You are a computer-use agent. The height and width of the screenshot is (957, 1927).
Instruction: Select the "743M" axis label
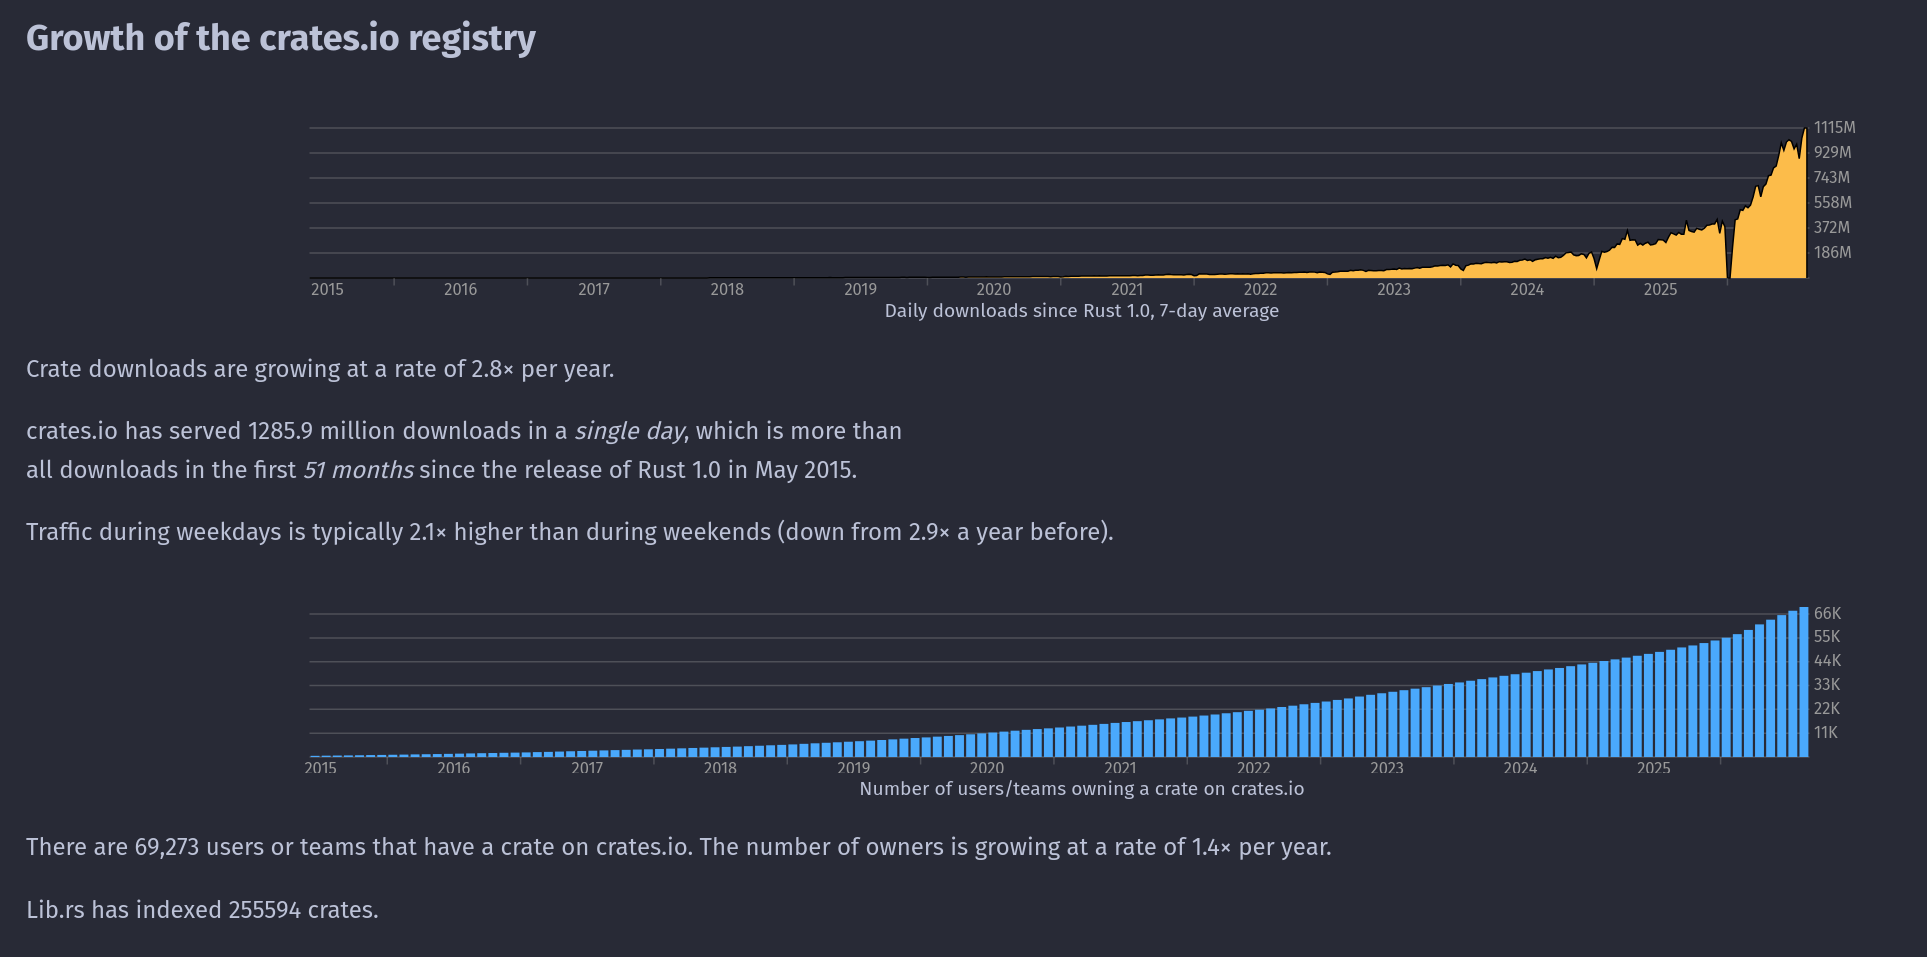point(1832,178)
